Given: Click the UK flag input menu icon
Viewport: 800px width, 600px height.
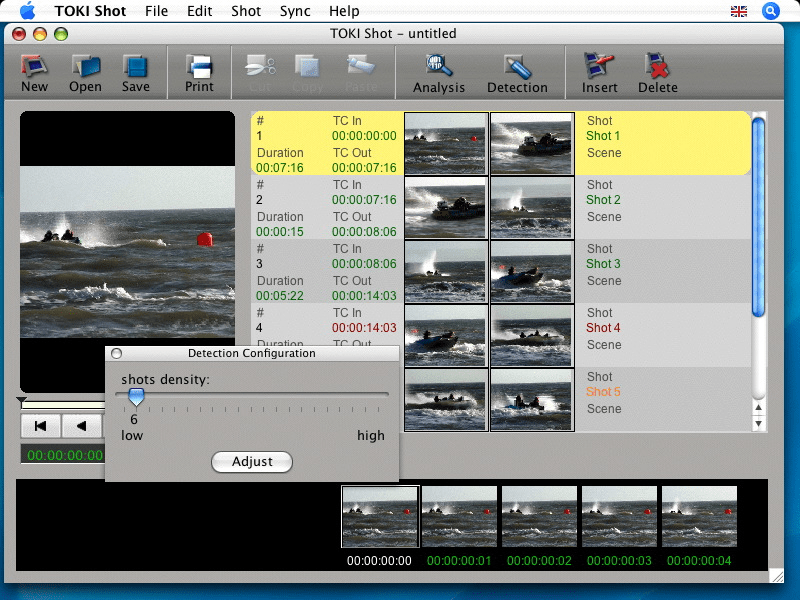Looking at the screenshot, I should (739, 11).
